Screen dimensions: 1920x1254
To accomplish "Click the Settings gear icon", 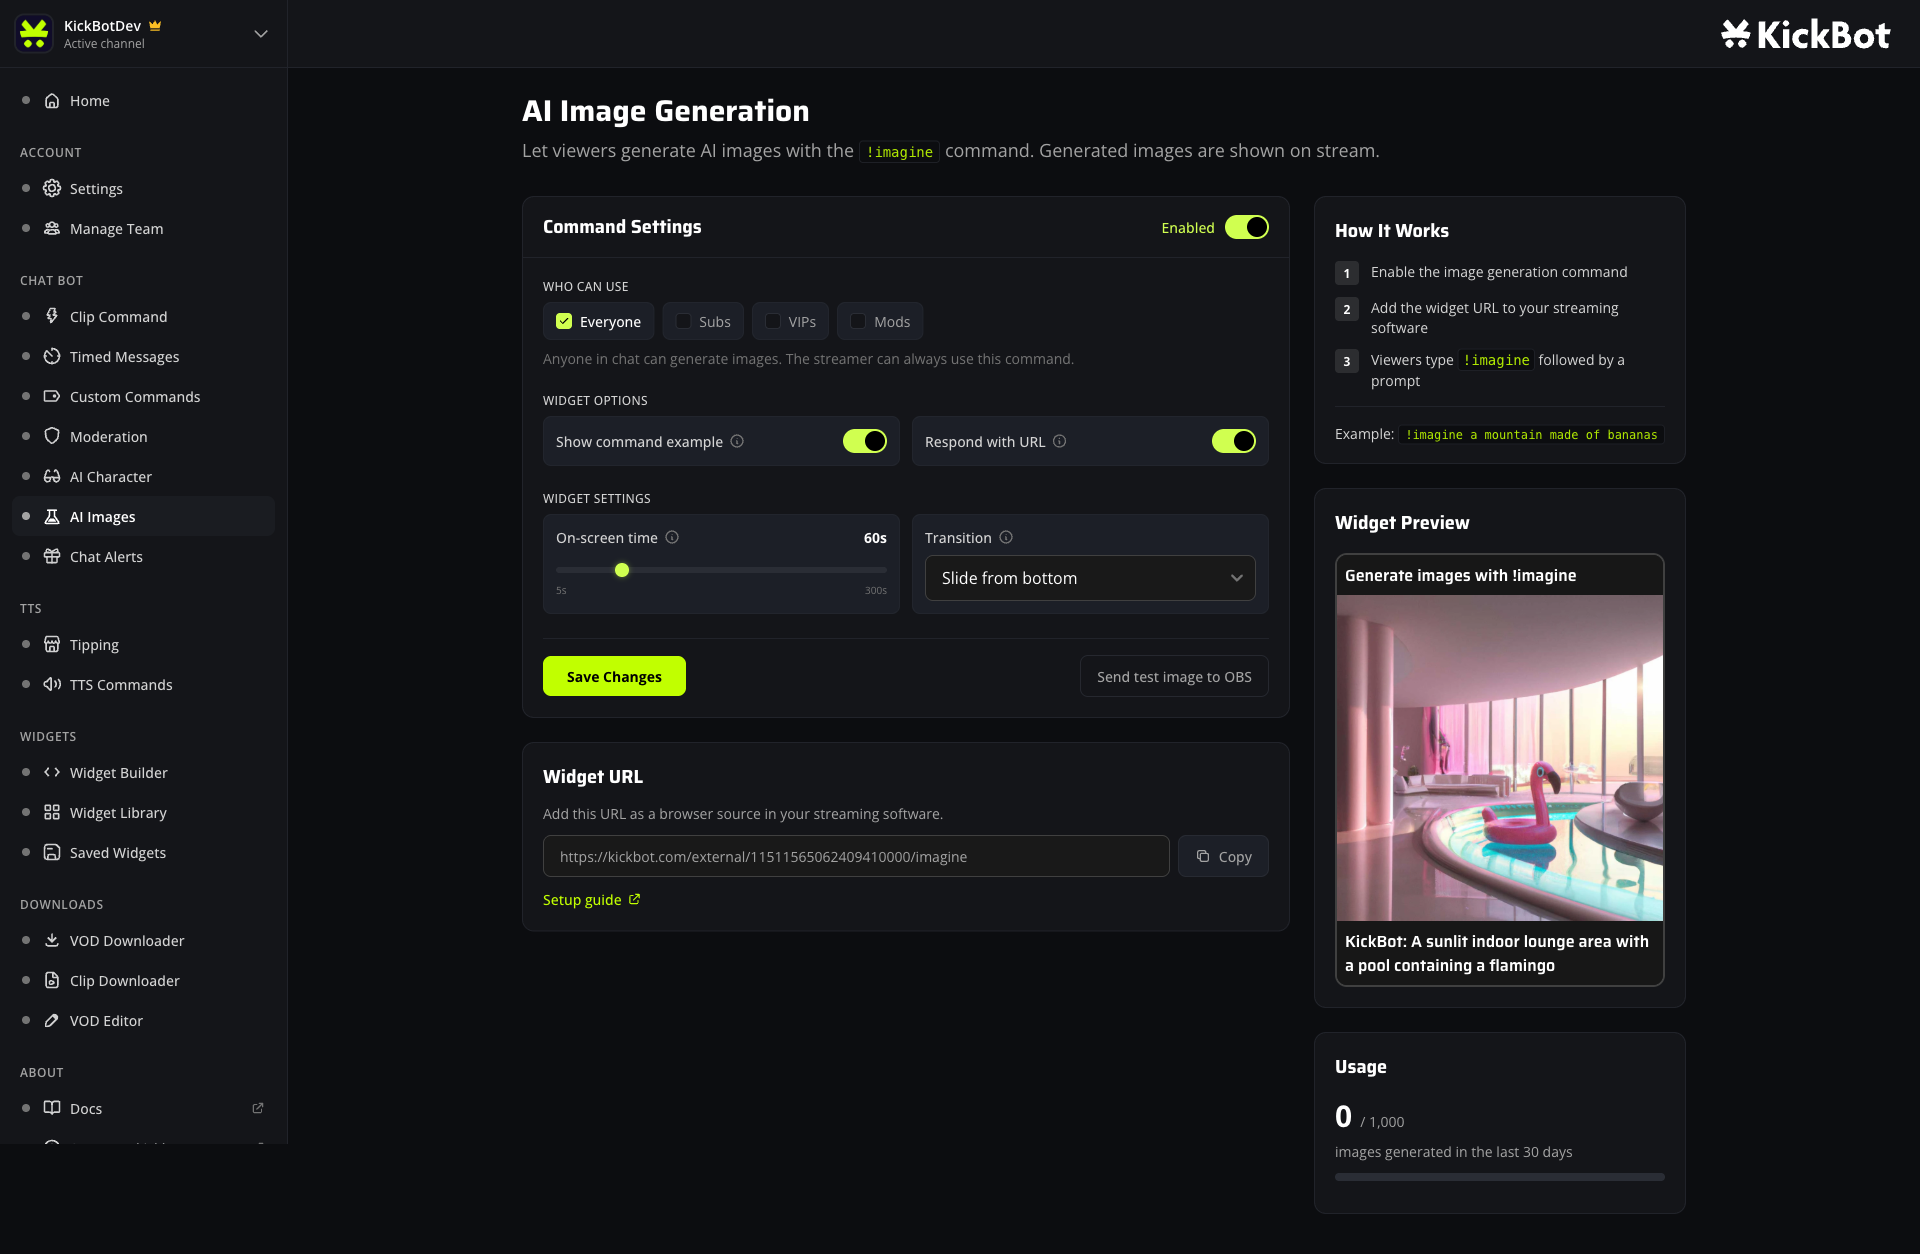I will 52,189.
